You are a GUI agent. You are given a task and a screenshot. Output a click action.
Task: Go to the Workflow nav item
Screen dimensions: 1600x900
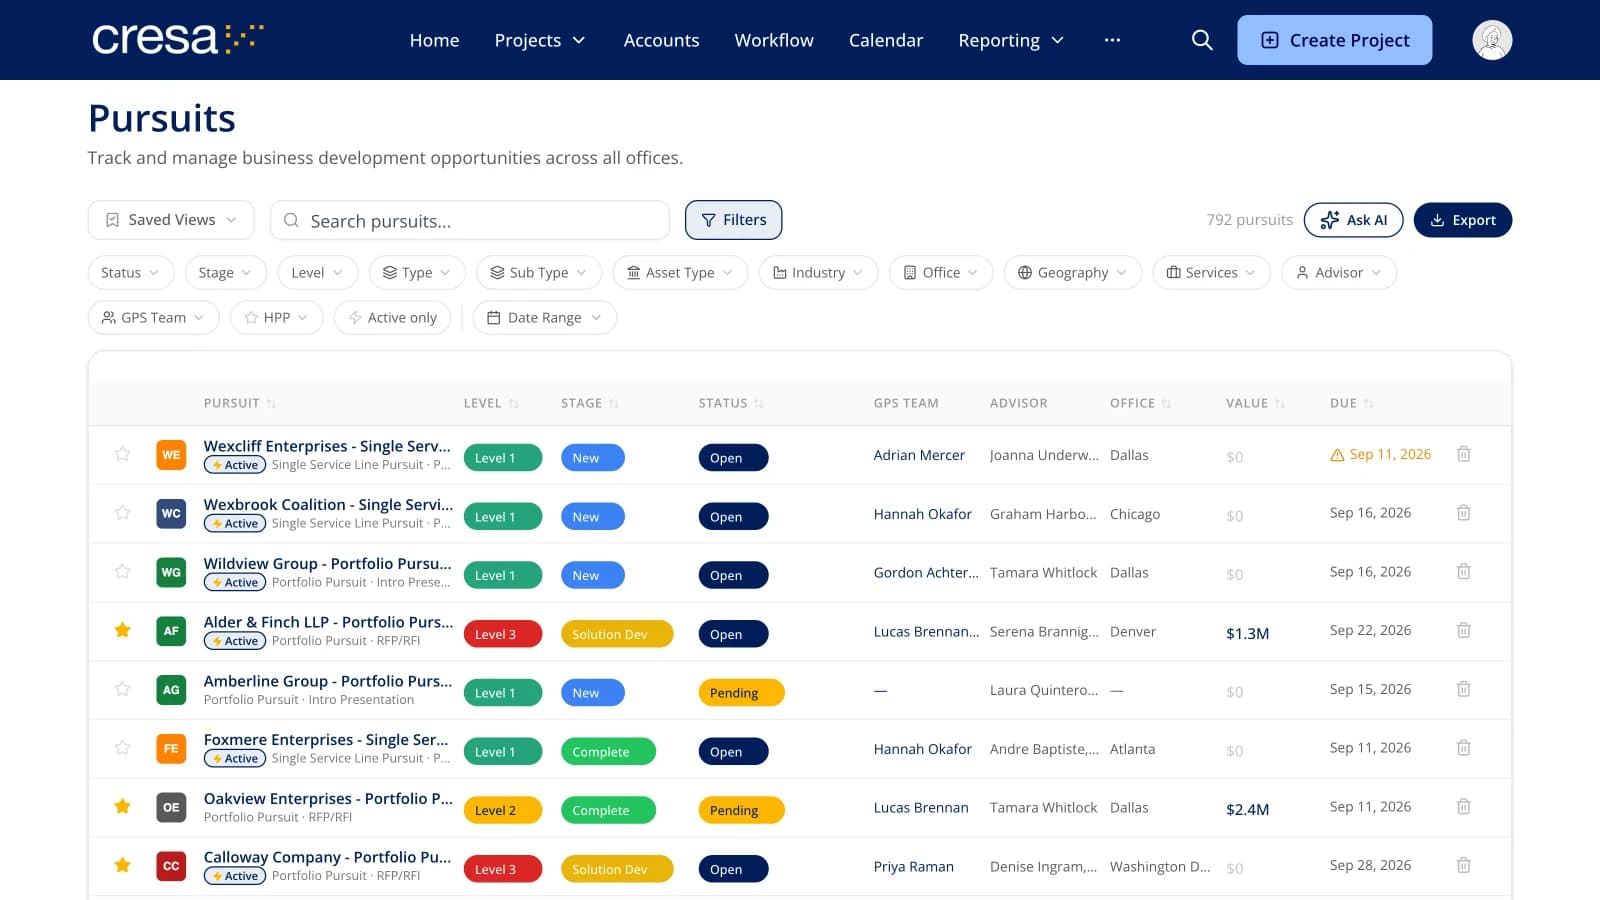point(774,40)
